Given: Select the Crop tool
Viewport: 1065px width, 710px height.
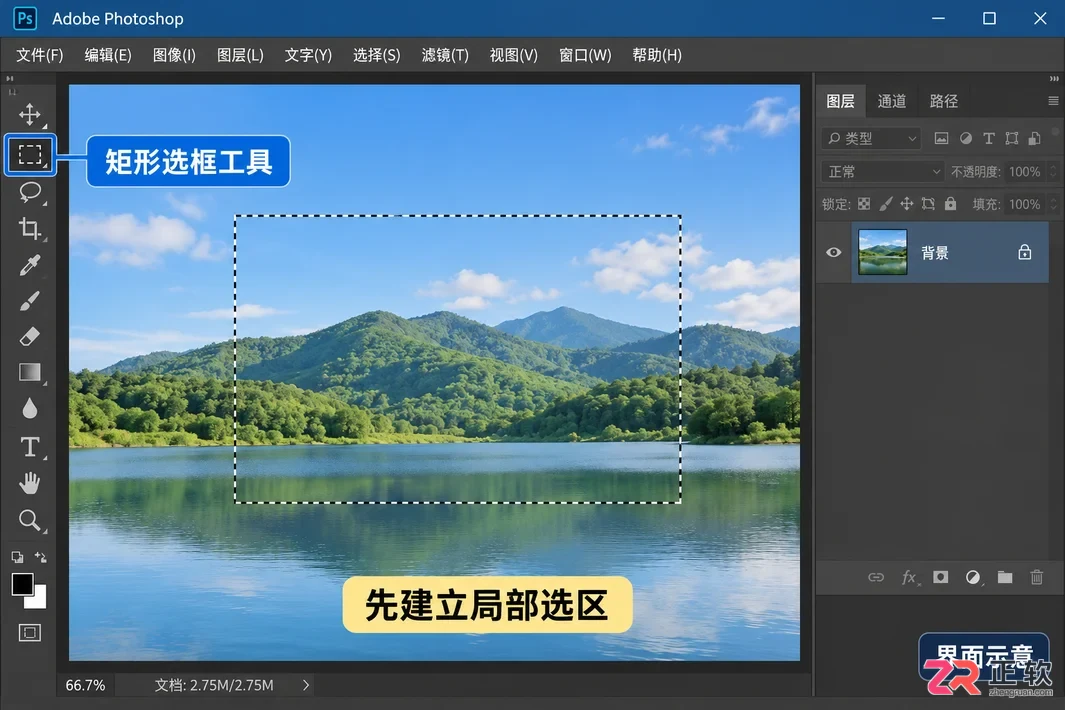Looking at the screenshot, I should [29, 228].
